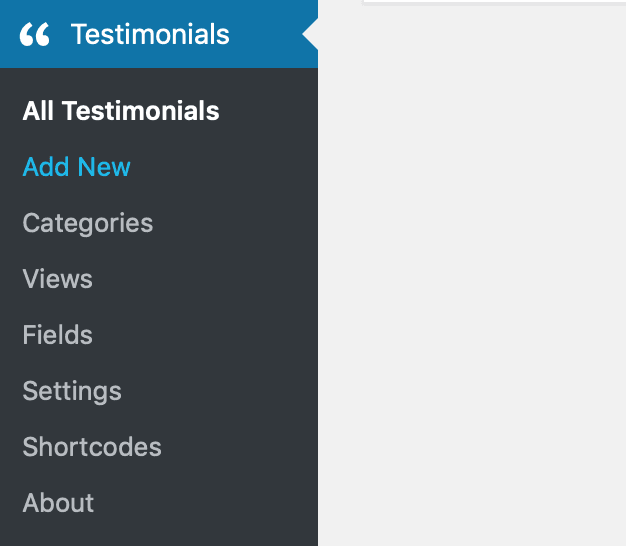The height and width of the screenshot is (546, 626).
Task: Select Add New testimonial link
Action: point(76,167)
